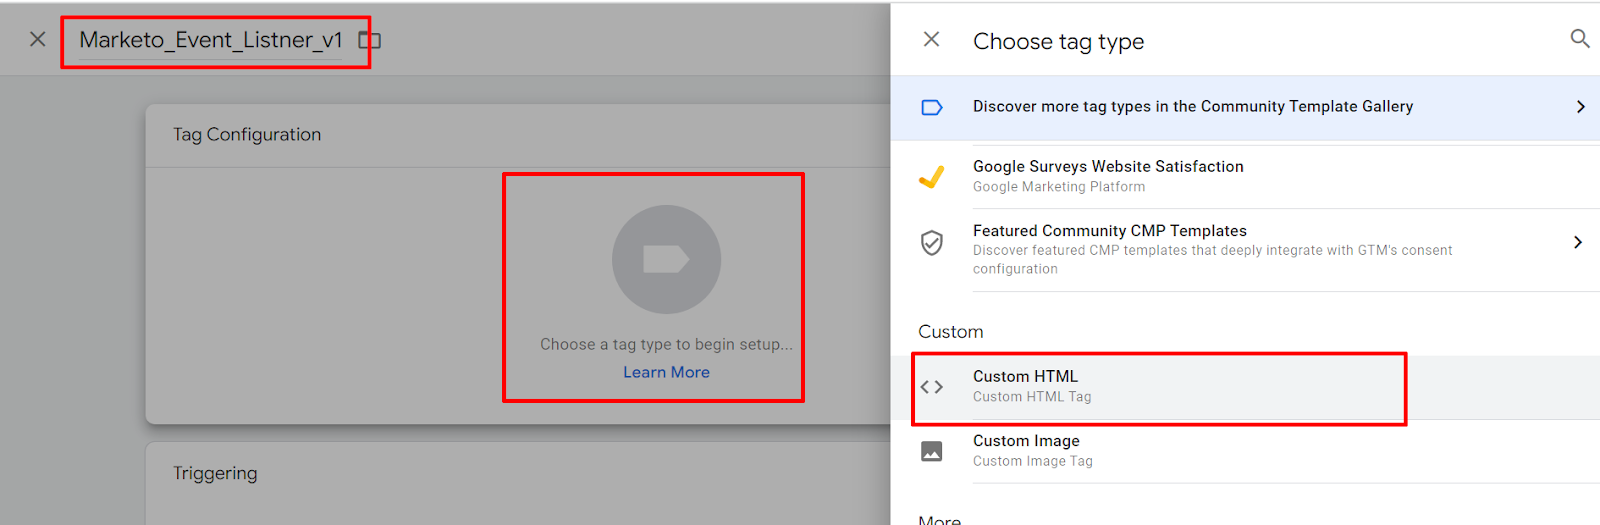
Task: Click the Choose tag type title
Action: (x=1058, y=41)
